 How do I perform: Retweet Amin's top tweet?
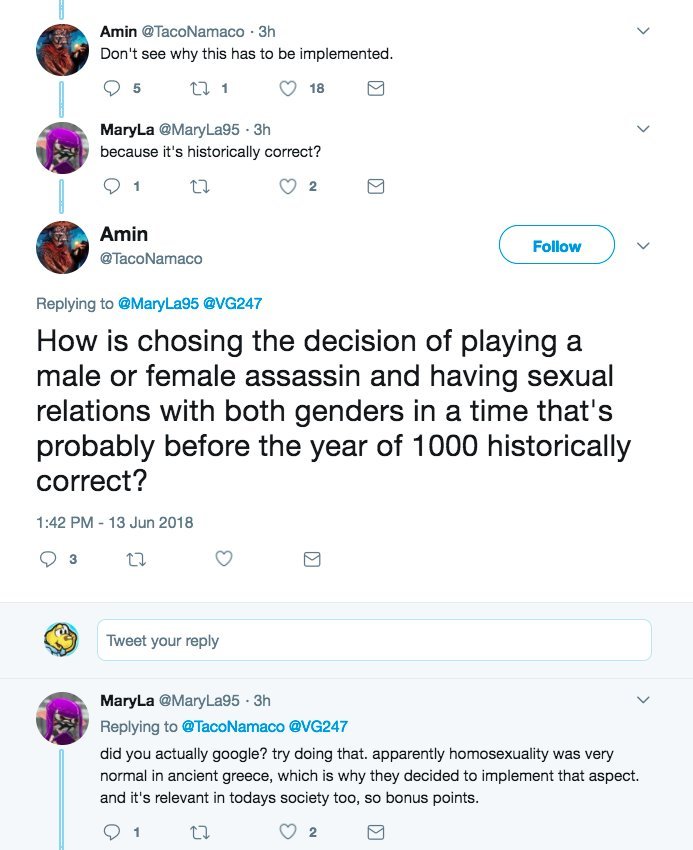click(197, 88)
